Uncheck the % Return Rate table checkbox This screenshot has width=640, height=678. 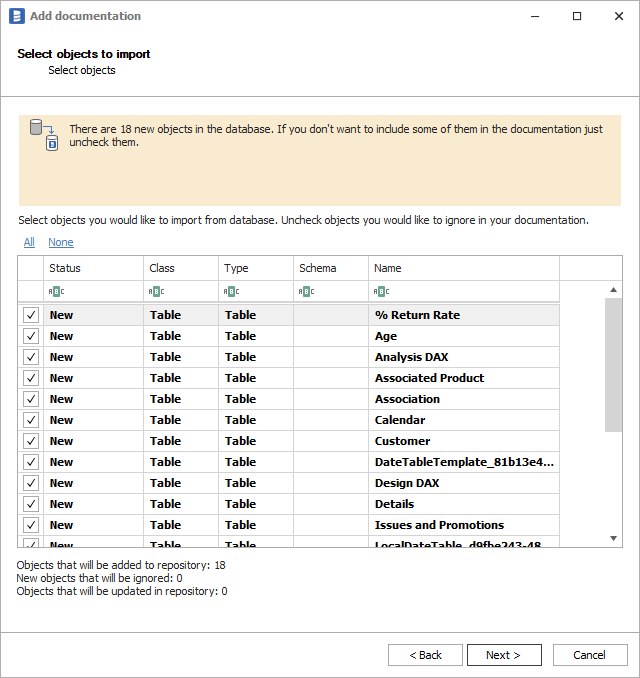point(31,315)
